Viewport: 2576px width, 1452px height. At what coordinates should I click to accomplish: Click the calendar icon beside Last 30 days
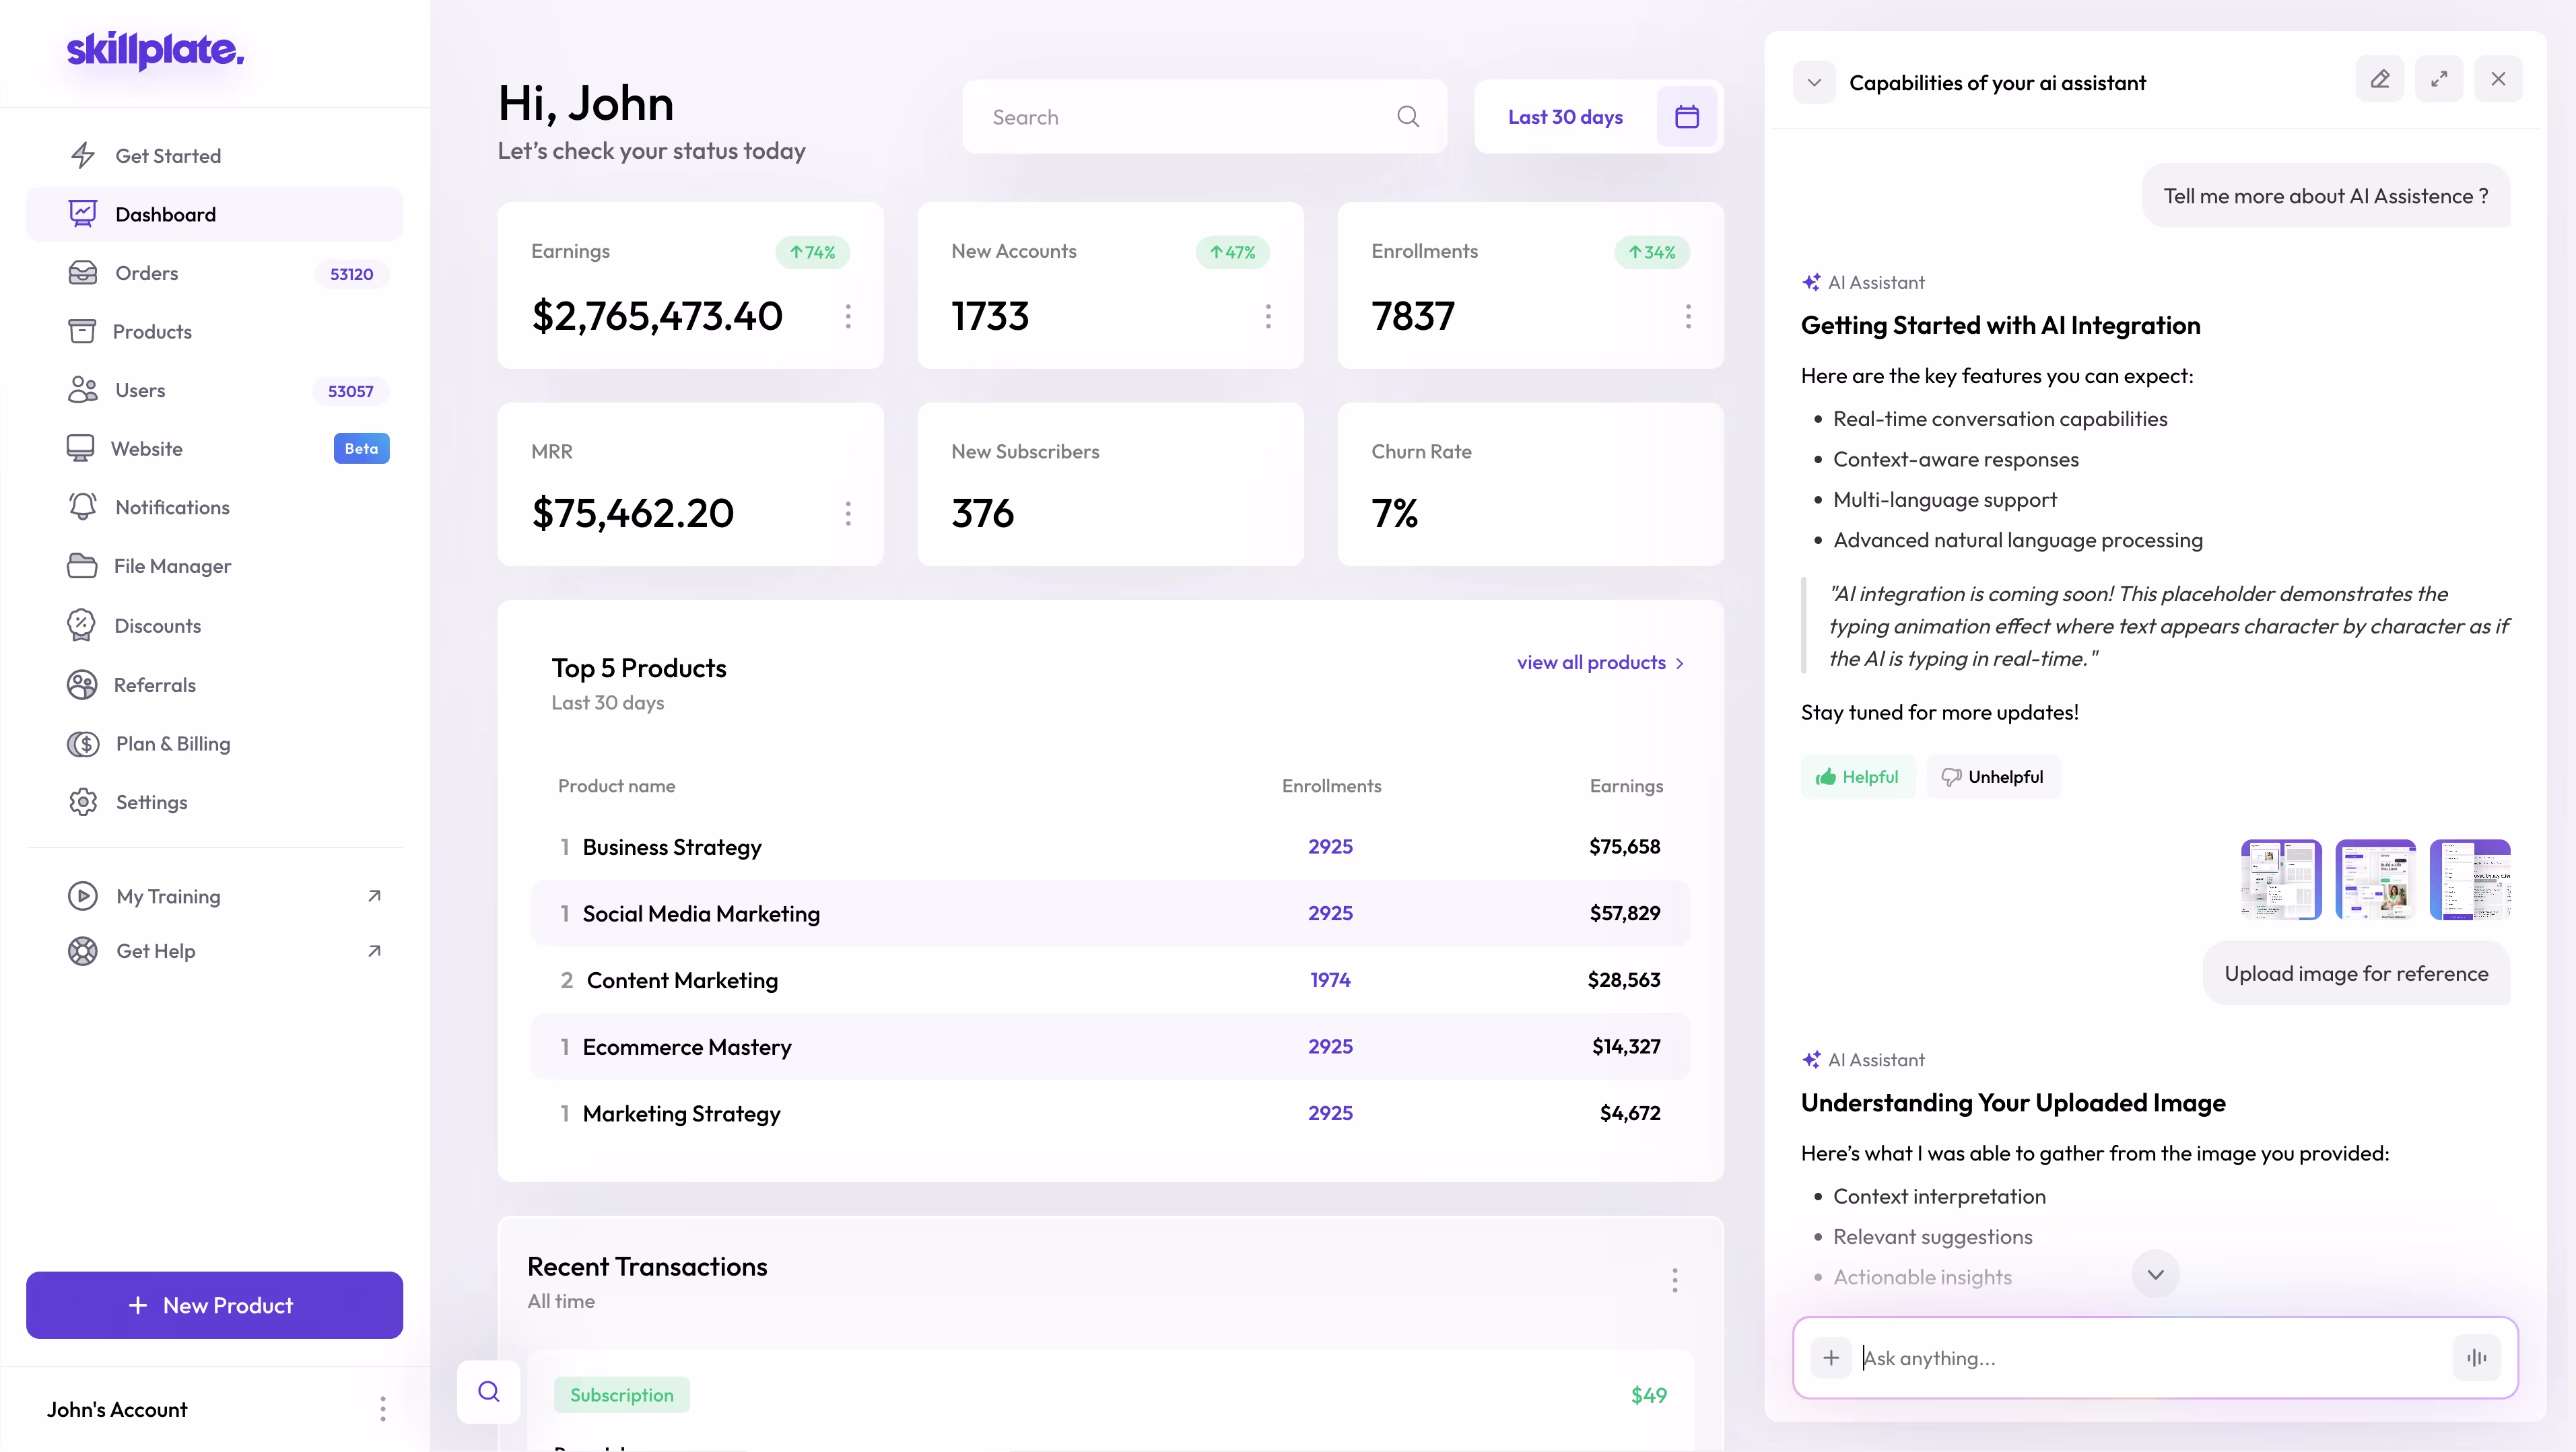[1686, 117]
